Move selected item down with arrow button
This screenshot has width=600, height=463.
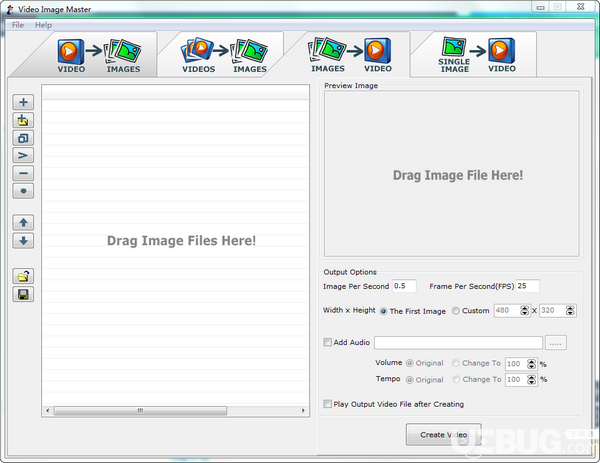[23, 241]
